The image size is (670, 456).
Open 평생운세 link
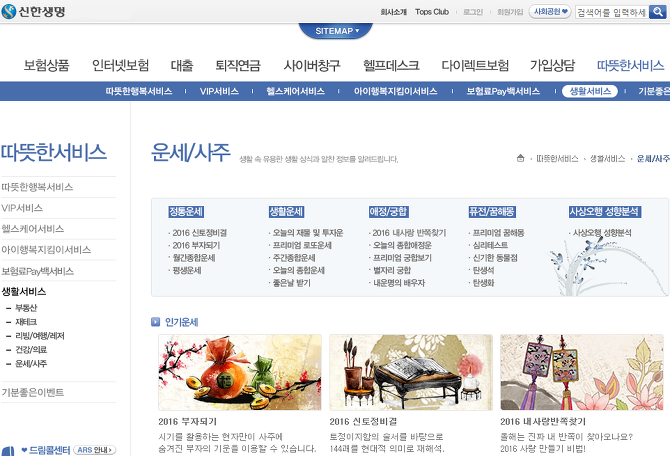coord(187,270)
